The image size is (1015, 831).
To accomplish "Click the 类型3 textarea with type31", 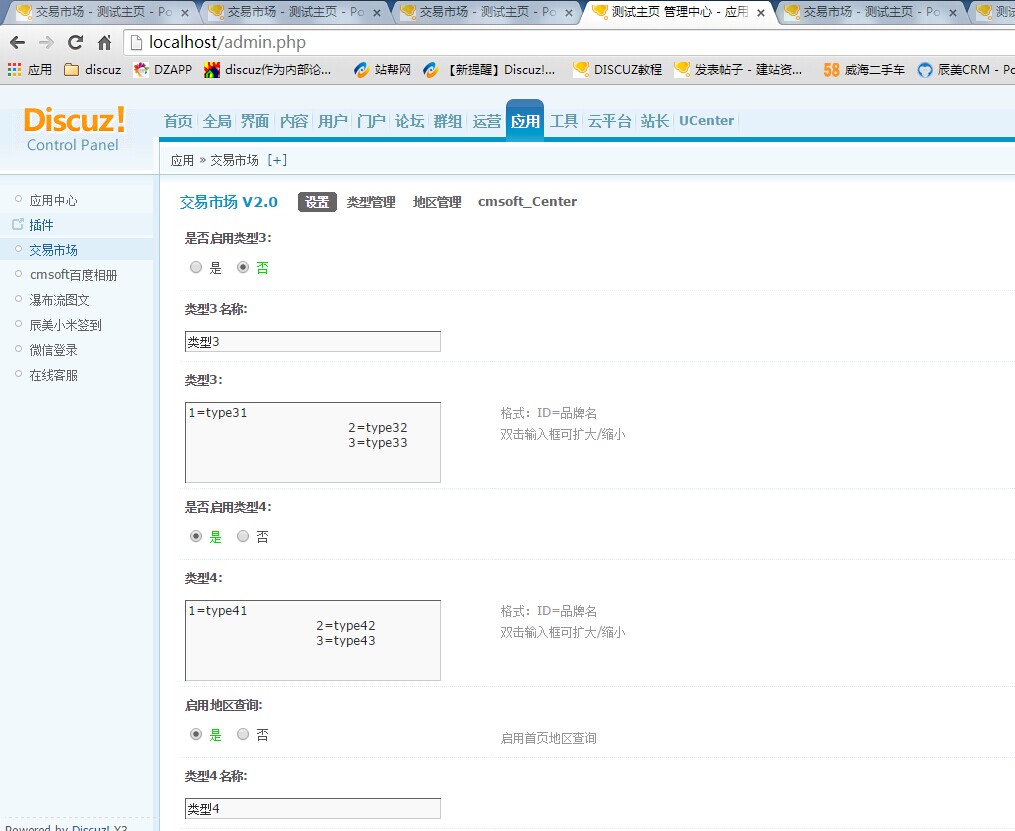I will (x=313, y=443).
